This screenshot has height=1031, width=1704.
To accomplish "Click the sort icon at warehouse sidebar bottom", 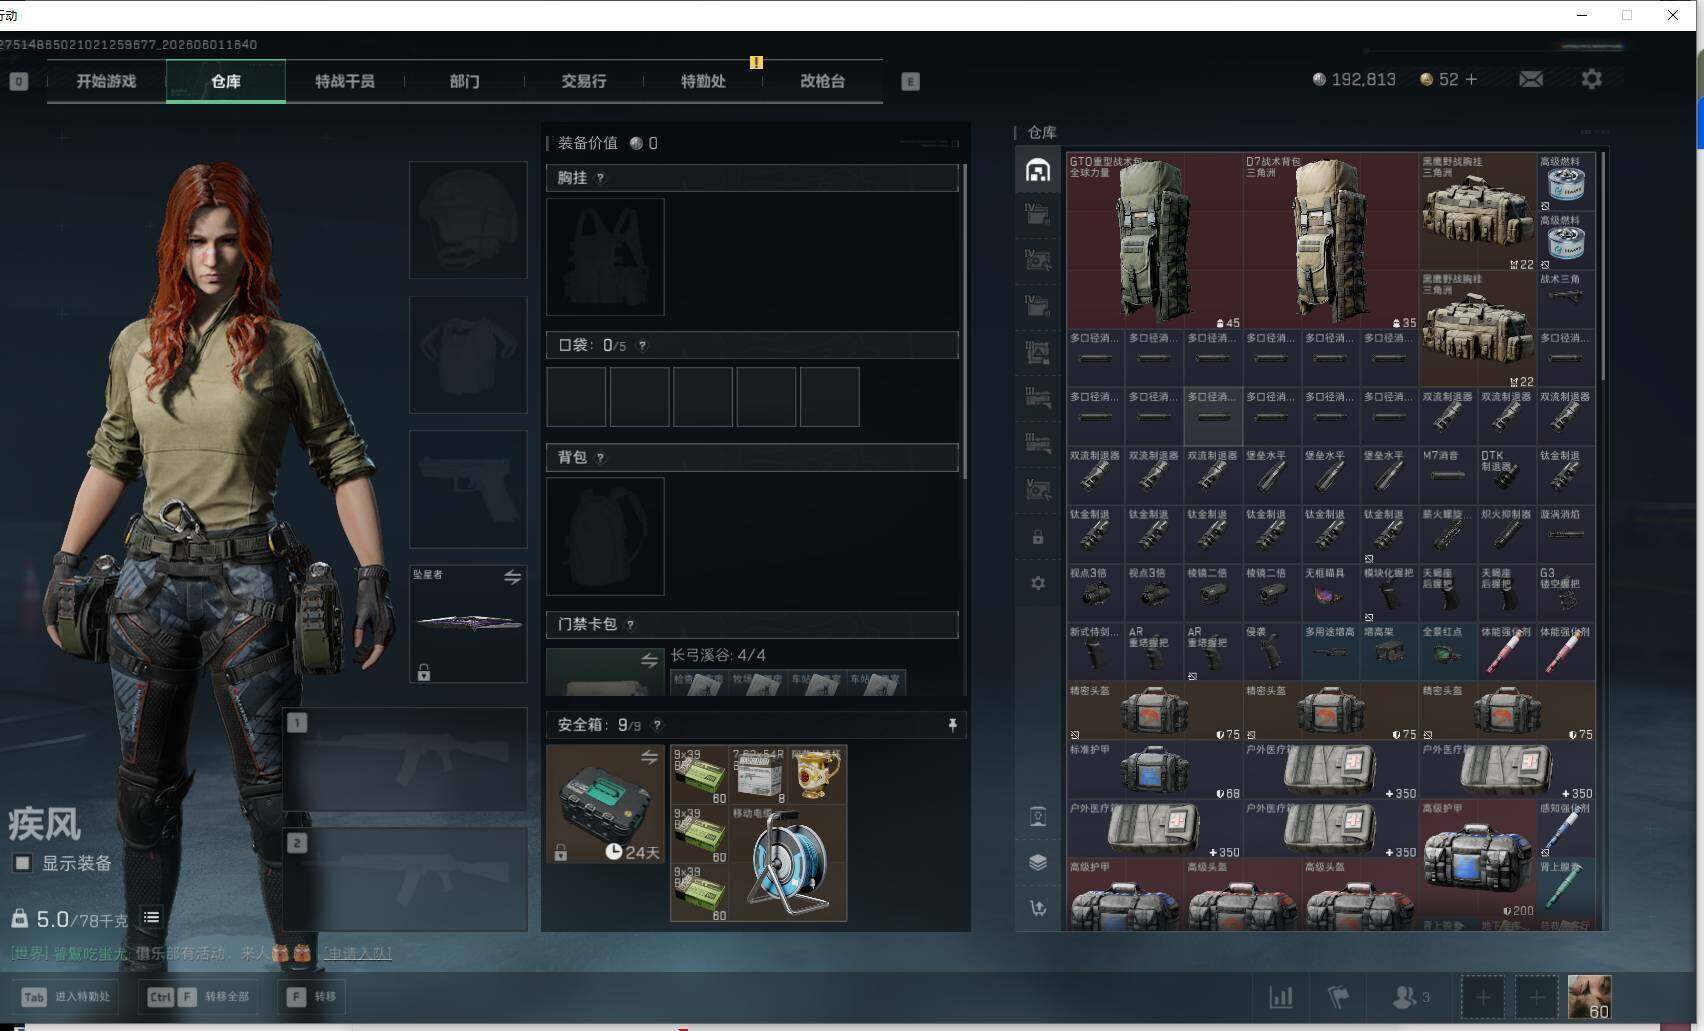I will point(1038,908).
